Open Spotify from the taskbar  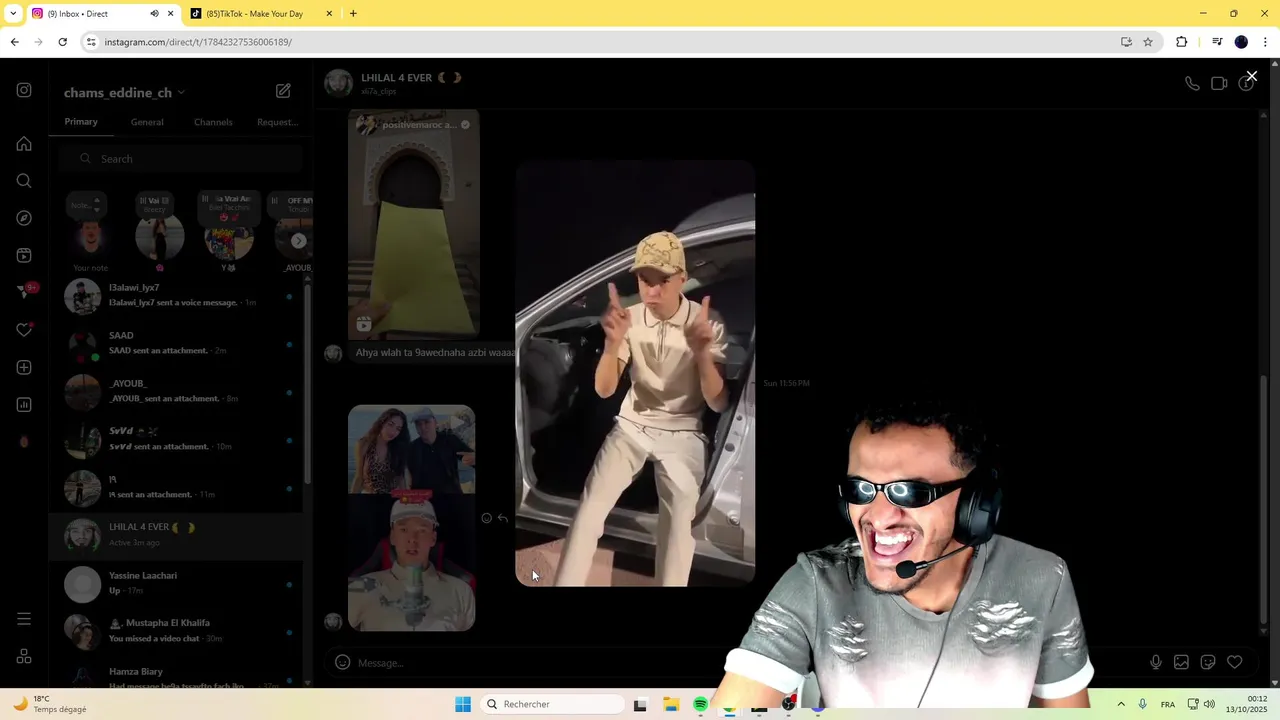point(700,704)
